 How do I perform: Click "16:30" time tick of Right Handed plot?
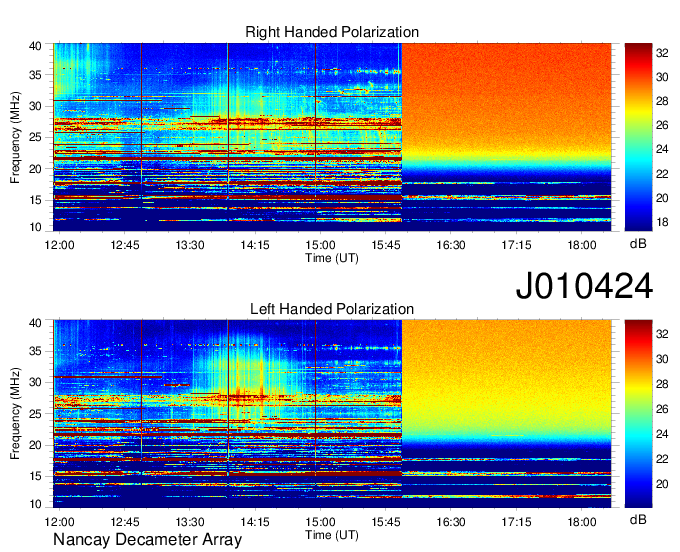tap(451, 245)
